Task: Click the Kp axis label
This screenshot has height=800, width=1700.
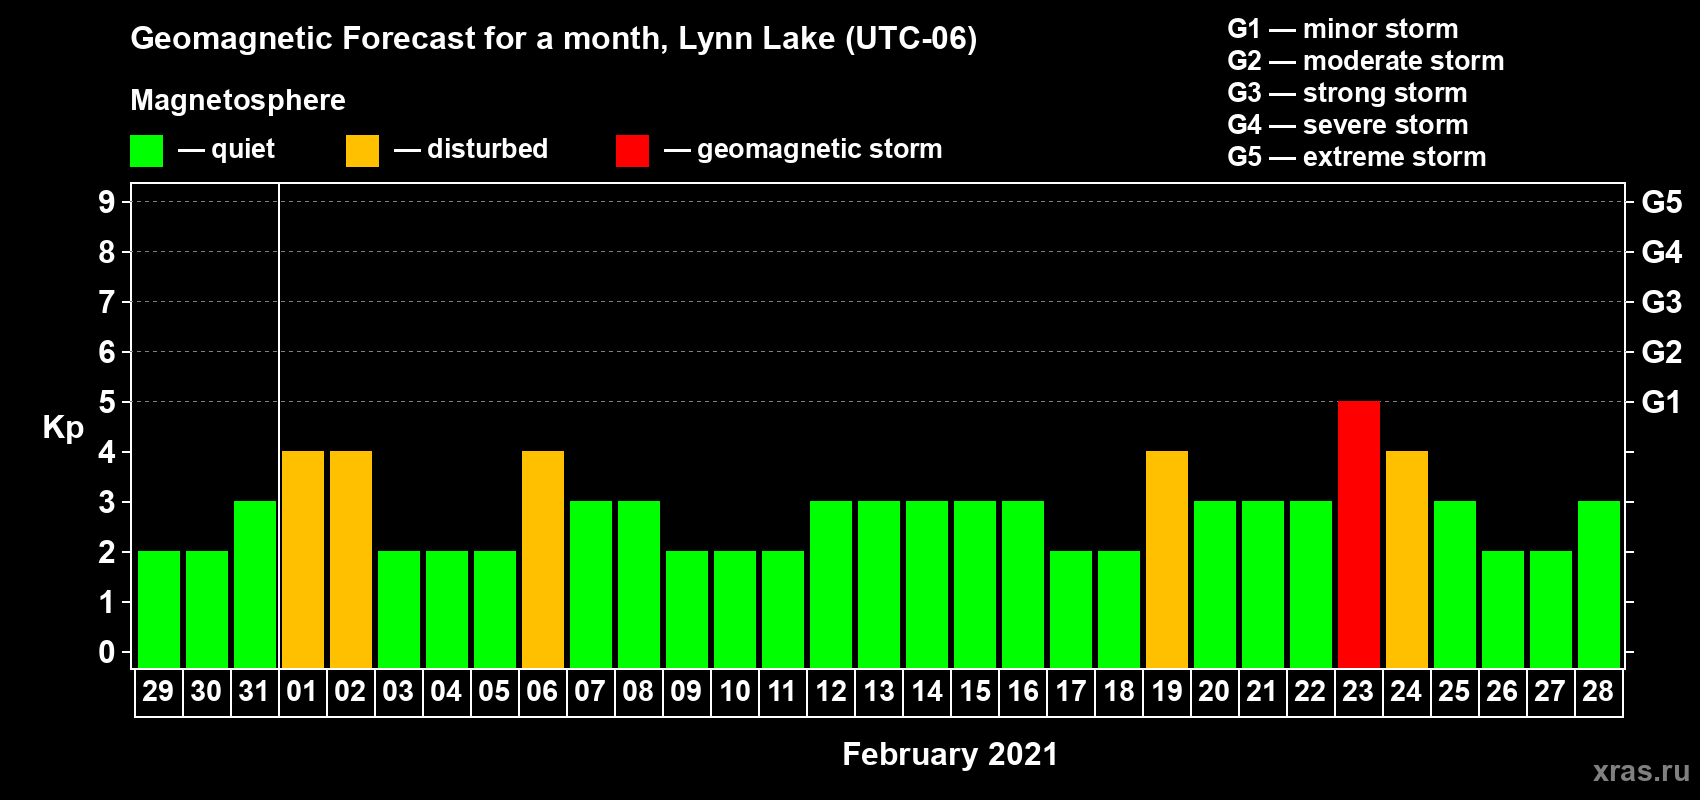Action: click(x=63, y=428)
